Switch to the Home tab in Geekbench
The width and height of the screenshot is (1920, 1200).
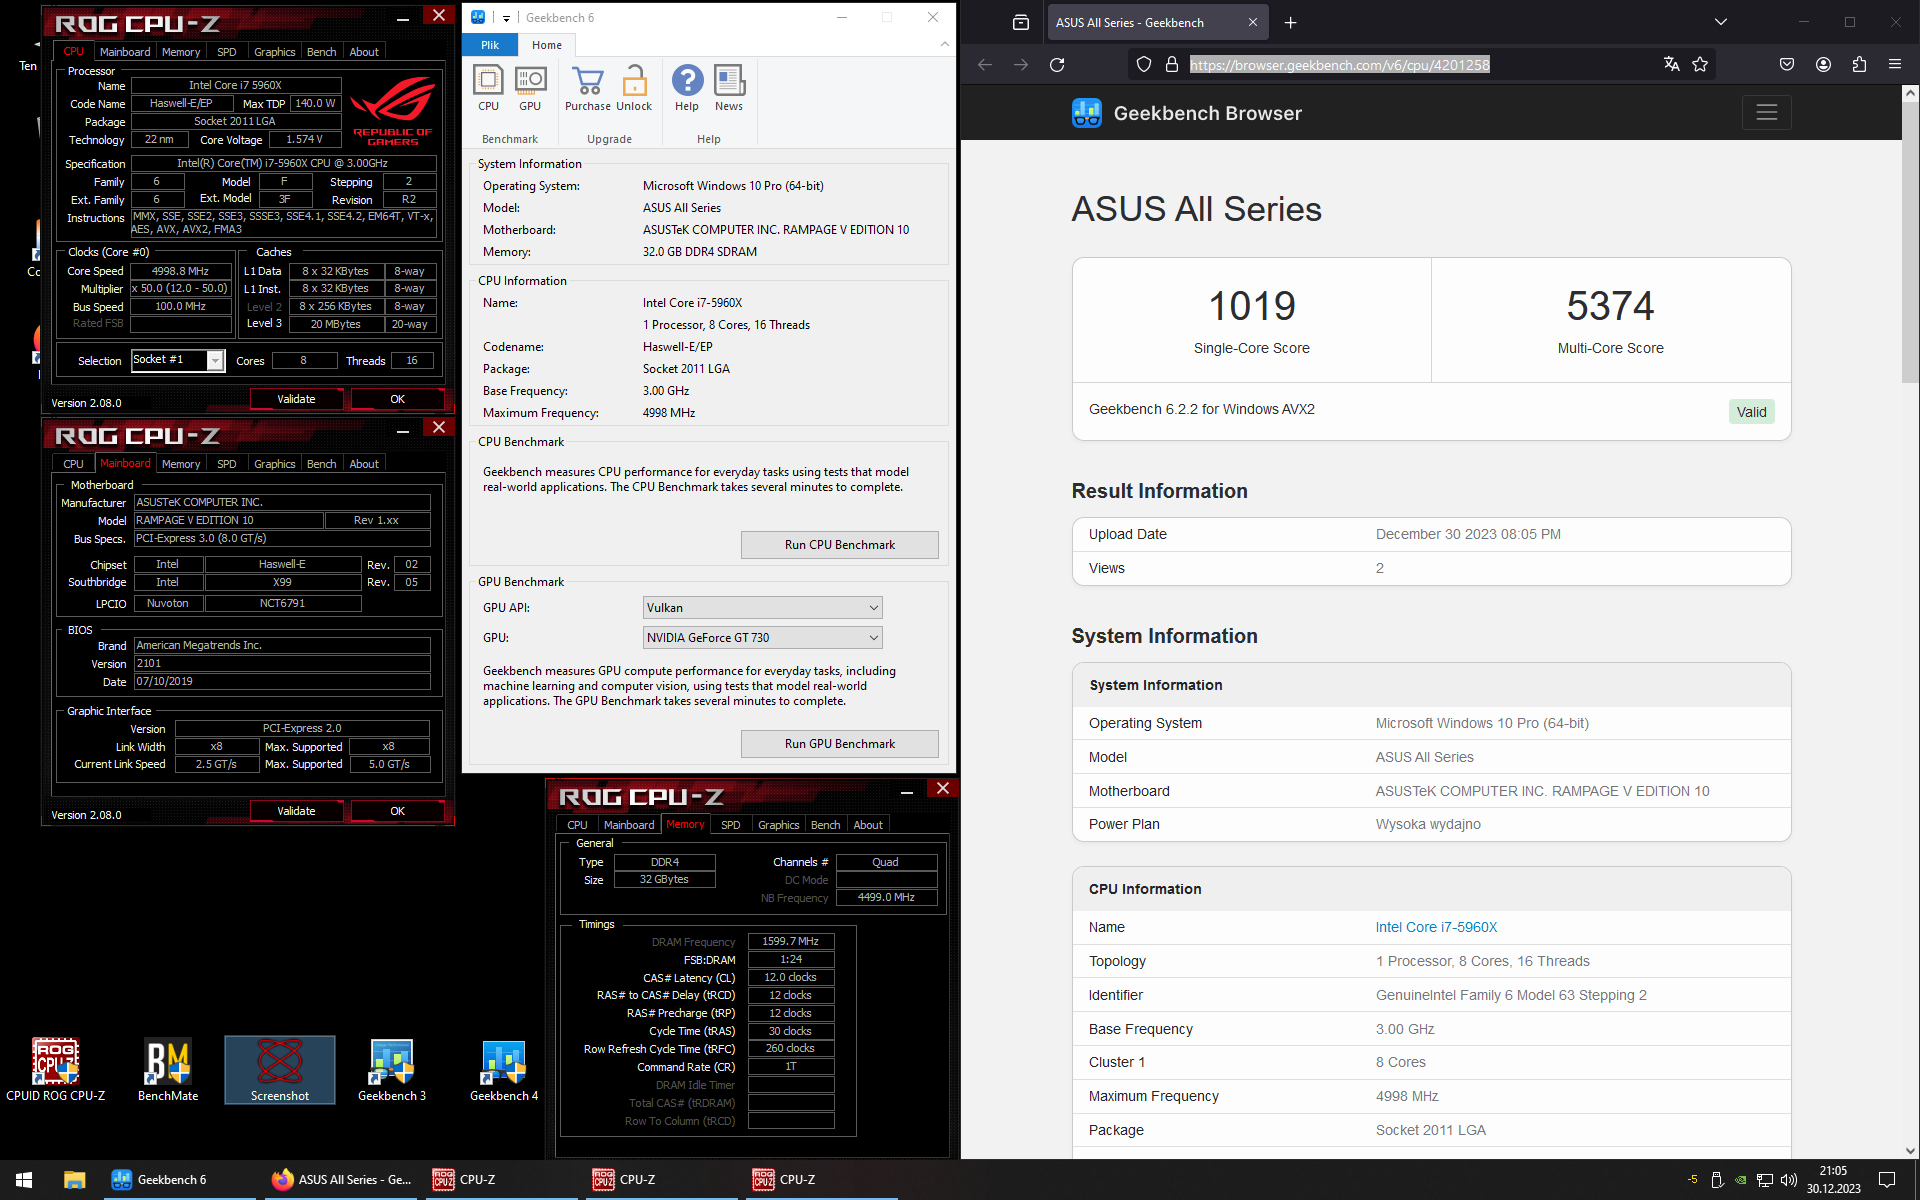[x=547, y=45]
